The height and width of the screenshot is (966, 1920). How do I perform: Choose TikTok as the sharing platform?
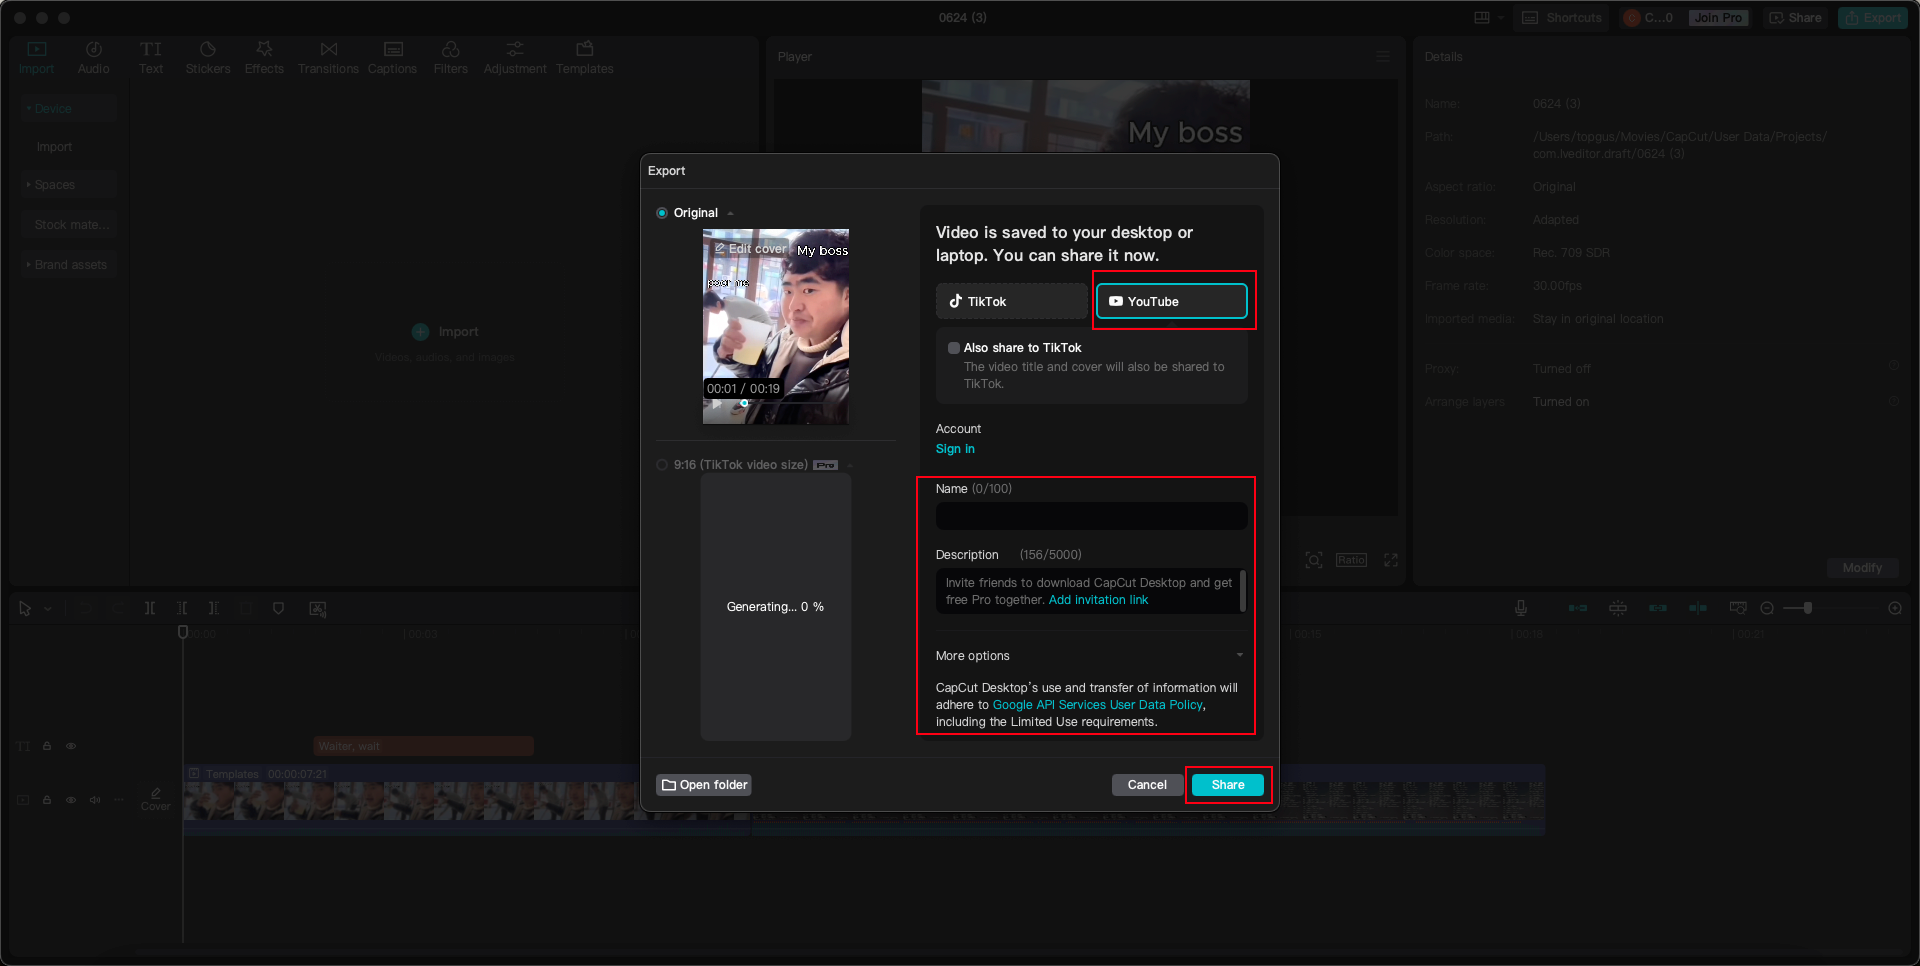[x=1011, y=301]
